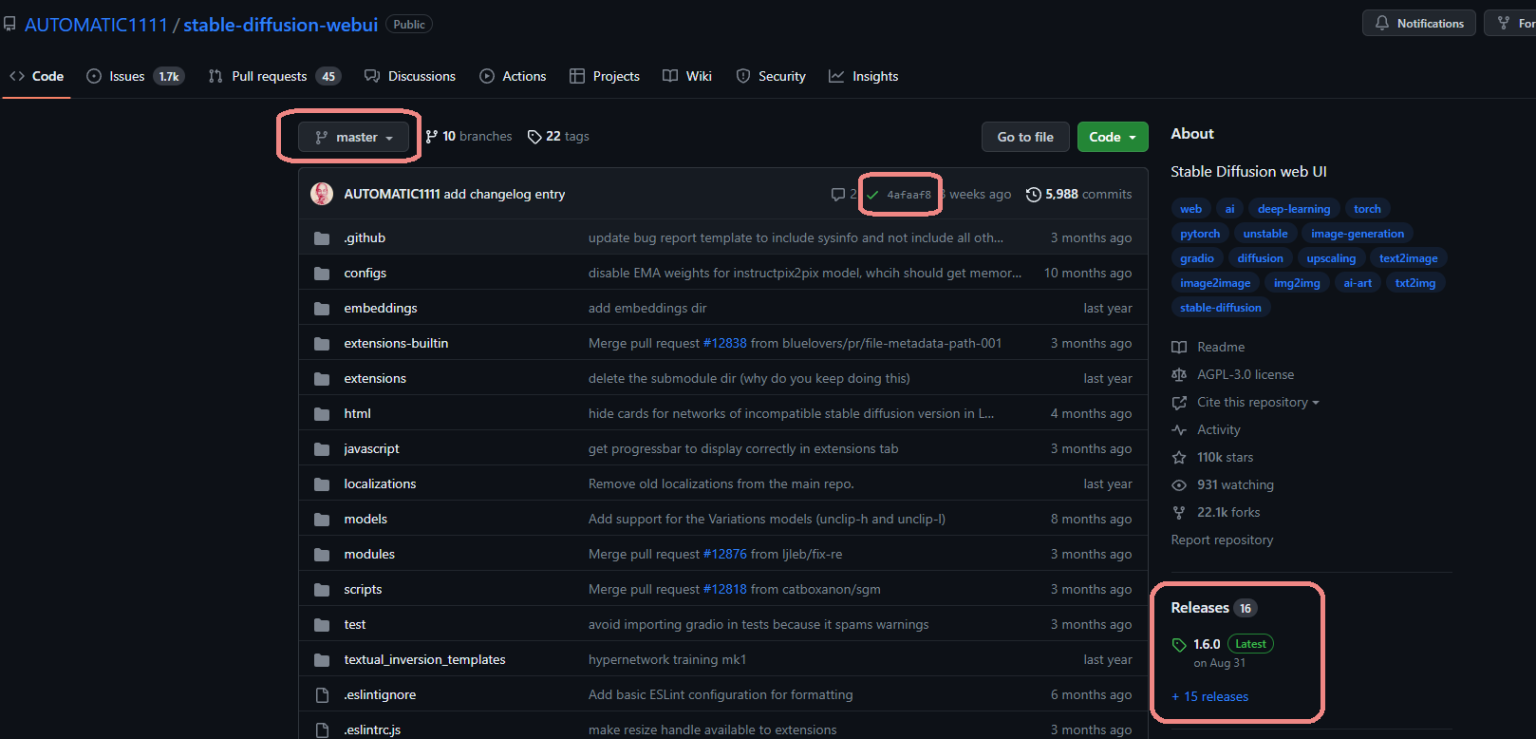The height and width of the screenshot is (739, 1536).
Task: Open pull request #12838 link
Action: pos(725,343)
